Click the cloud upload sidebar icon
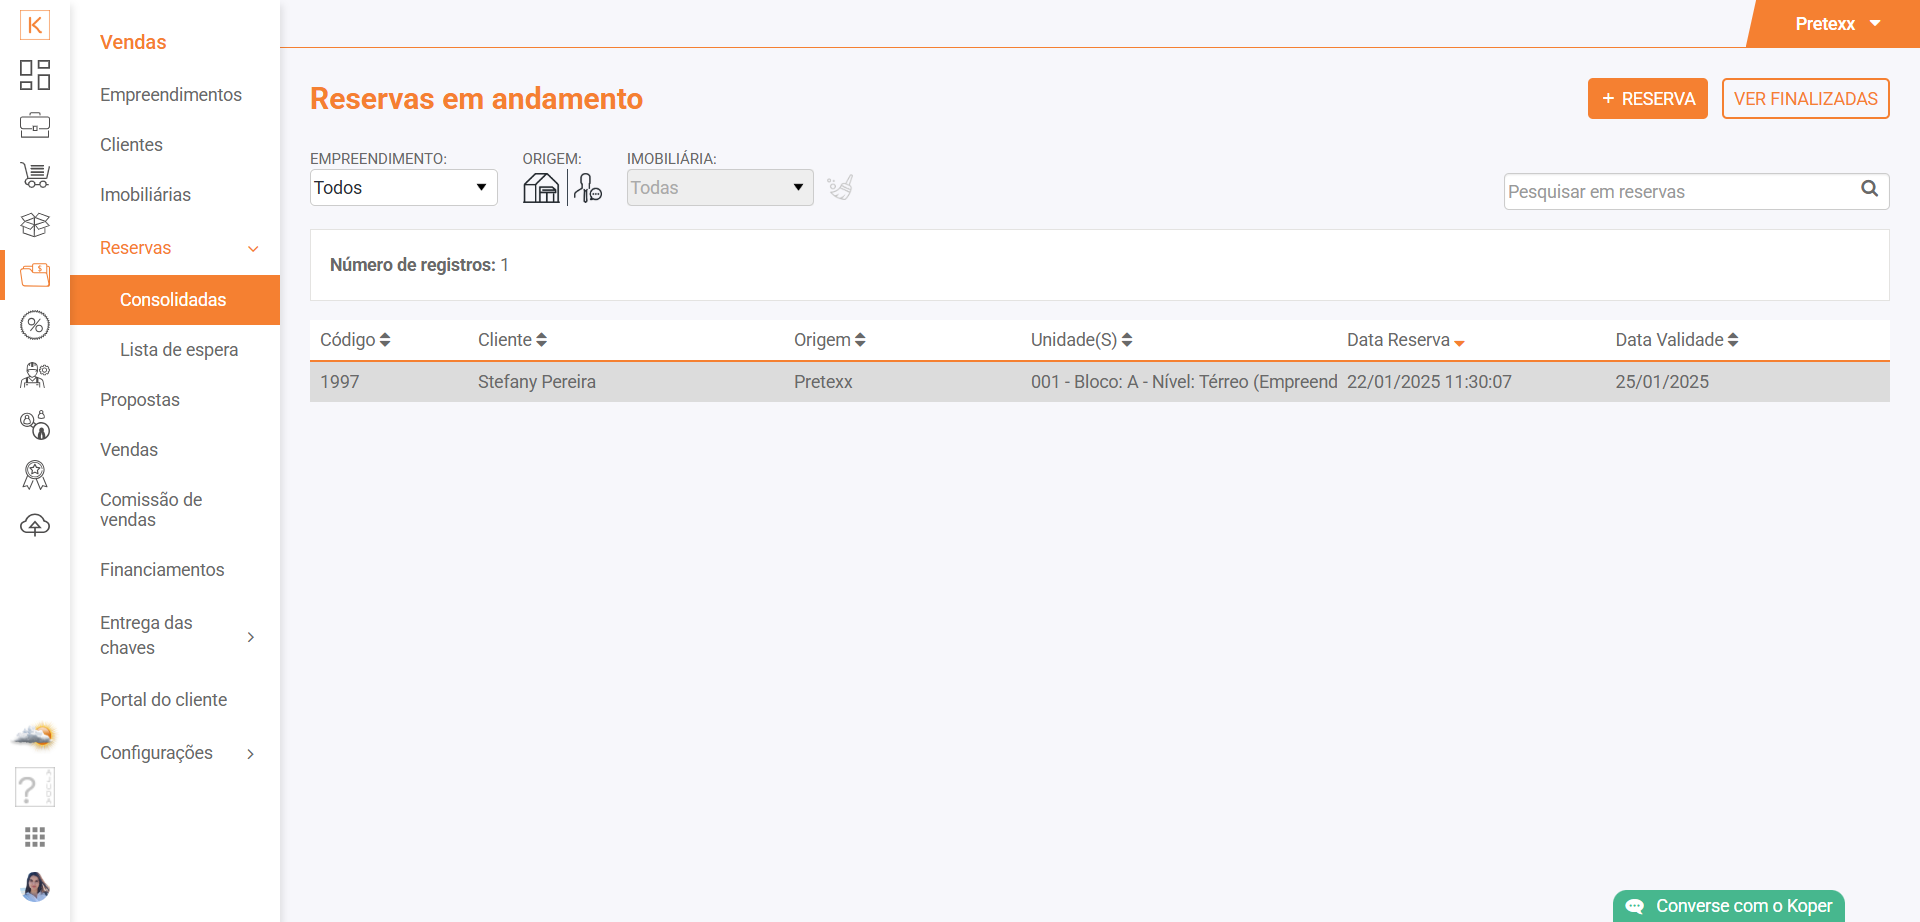The width and height of the screenshot is (1920, 922). point(35,525)
